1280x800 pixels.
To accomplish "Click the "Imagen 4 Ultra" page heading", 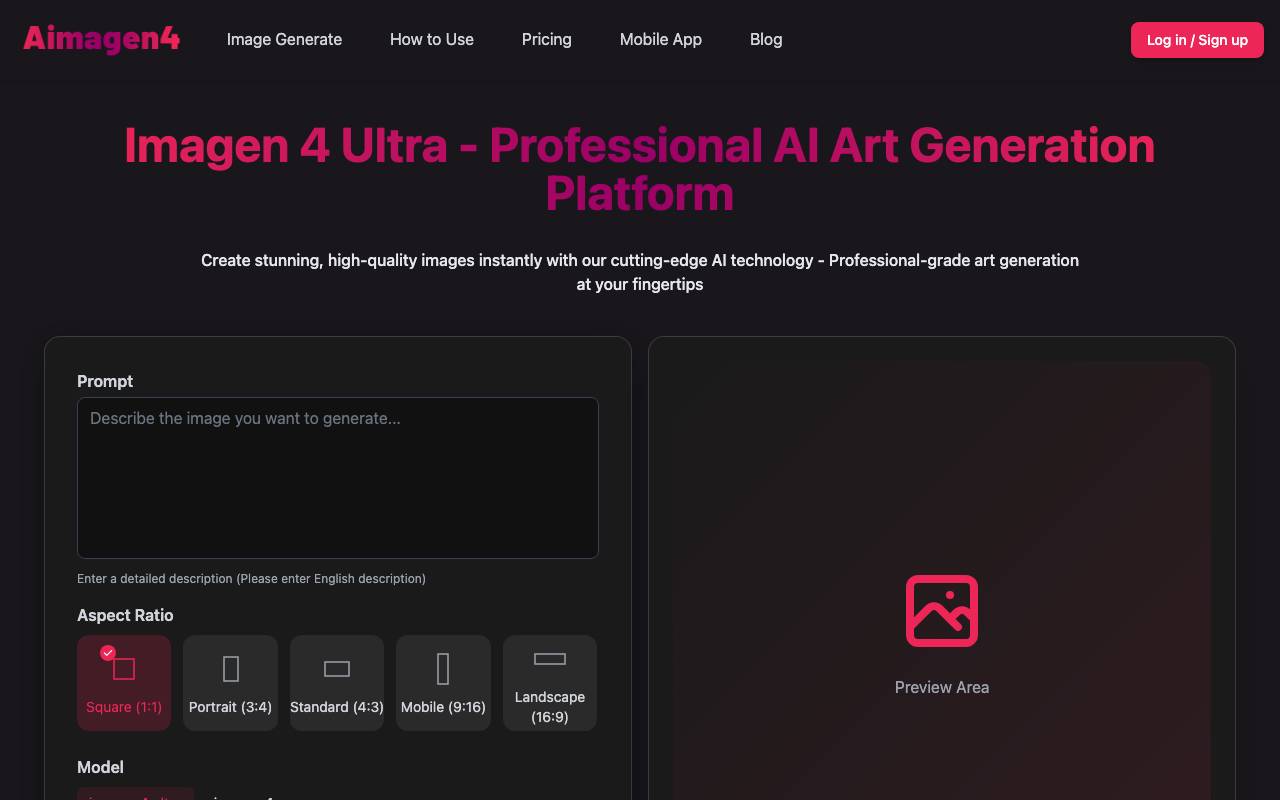I will (640, 169).
